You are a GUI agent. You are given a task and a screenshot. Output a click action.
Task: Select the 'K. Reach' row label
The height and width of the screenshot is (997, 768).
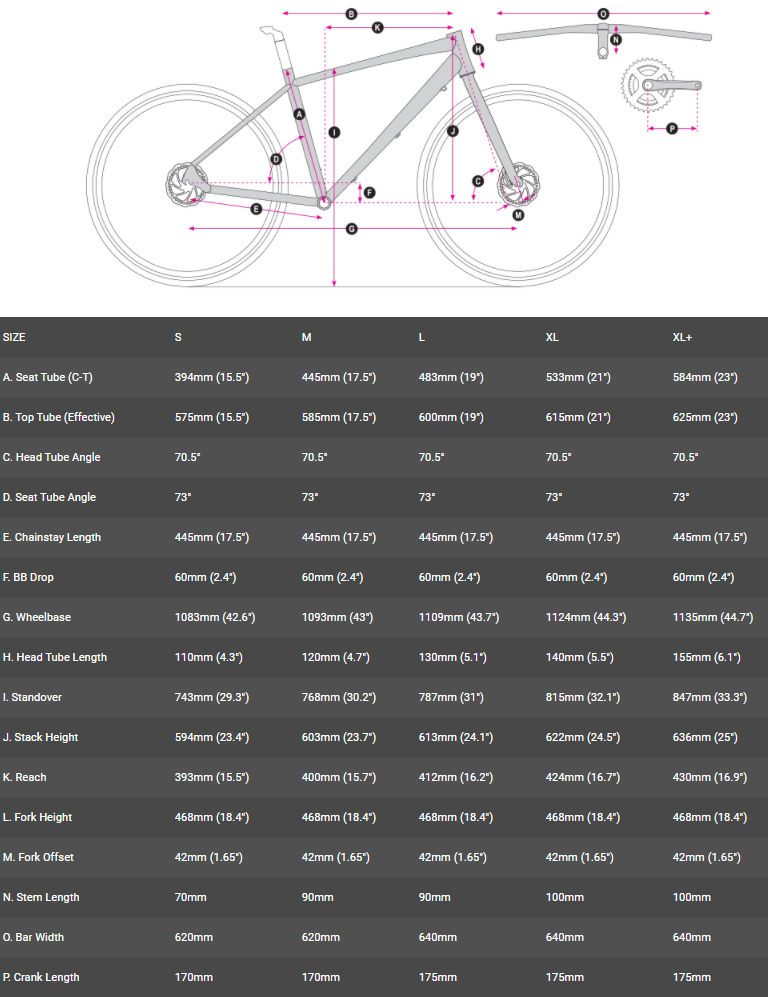(x=25, y=778)
